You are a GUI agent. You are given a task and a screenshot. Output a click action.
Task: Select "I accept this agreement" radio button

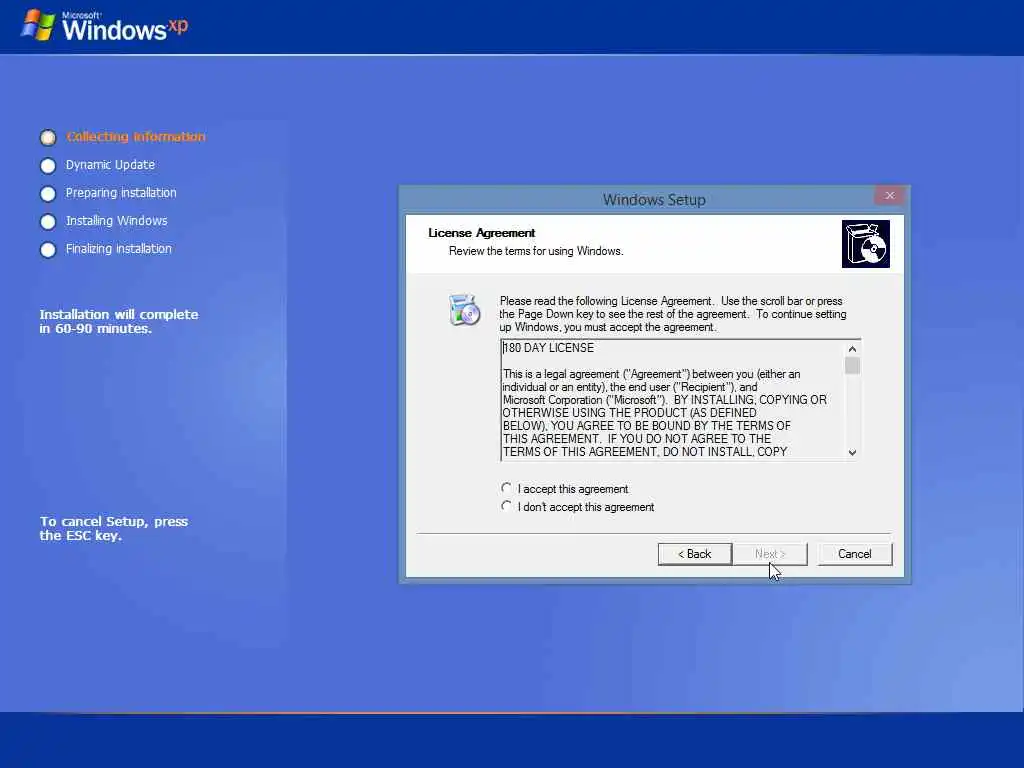click(506, 488)
